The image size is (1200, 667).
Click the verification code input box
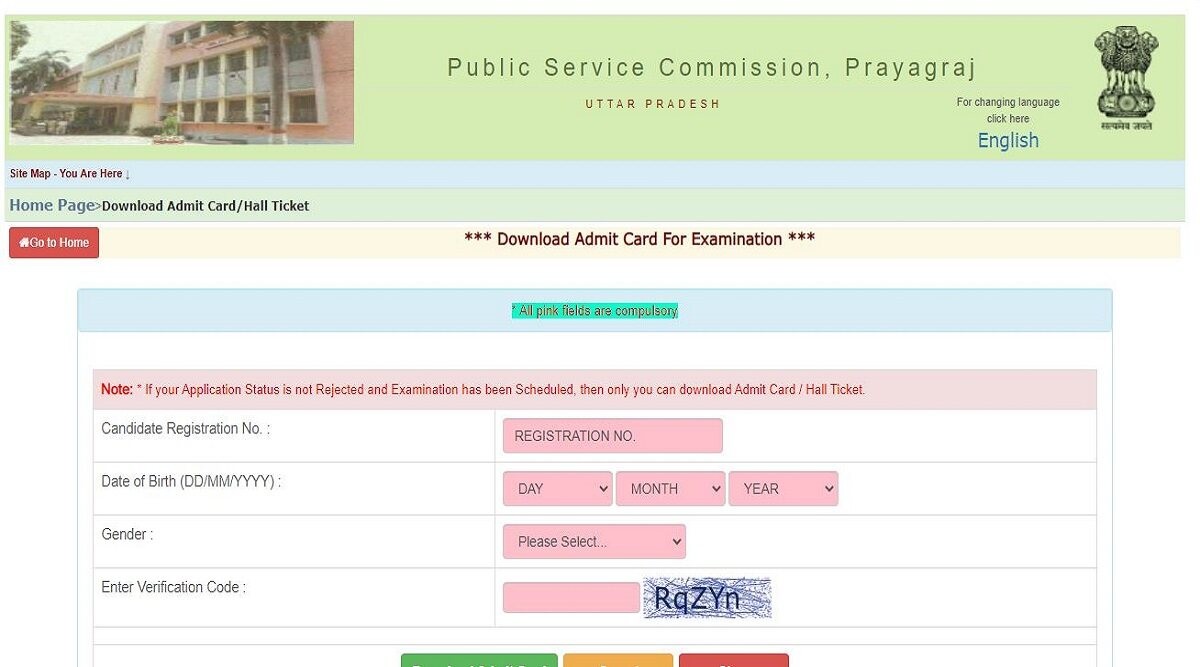point(571,598)
